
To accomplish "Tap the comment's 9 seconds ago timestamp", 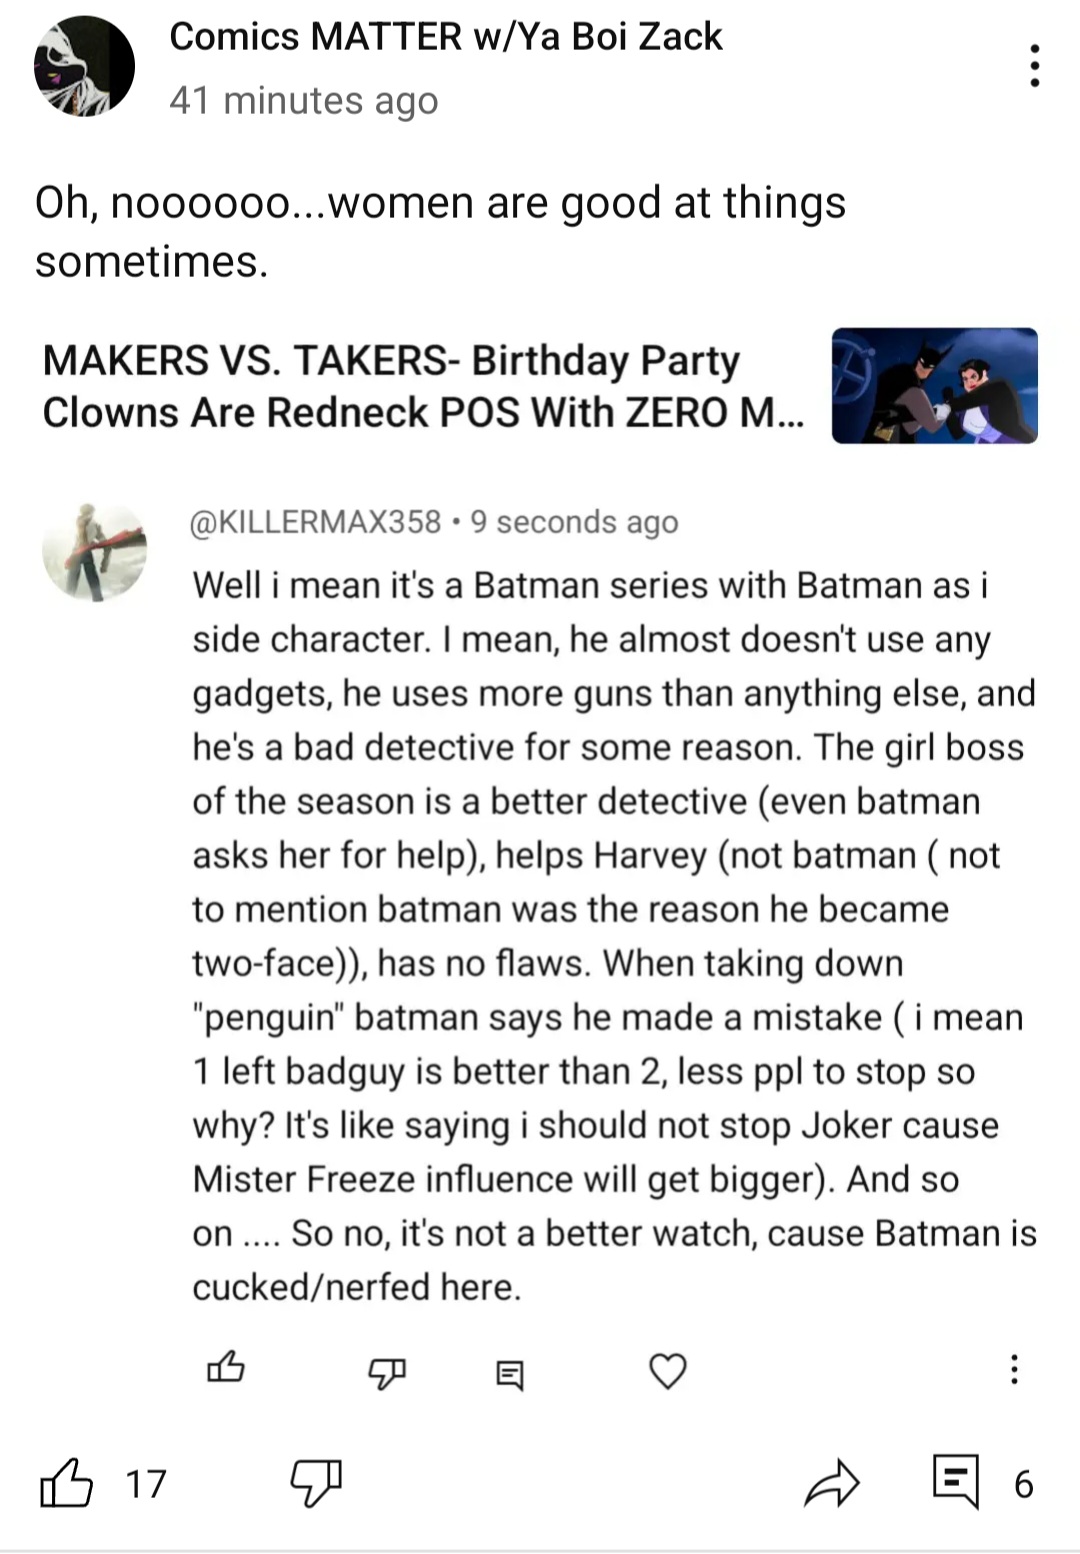I will [574, 522].
